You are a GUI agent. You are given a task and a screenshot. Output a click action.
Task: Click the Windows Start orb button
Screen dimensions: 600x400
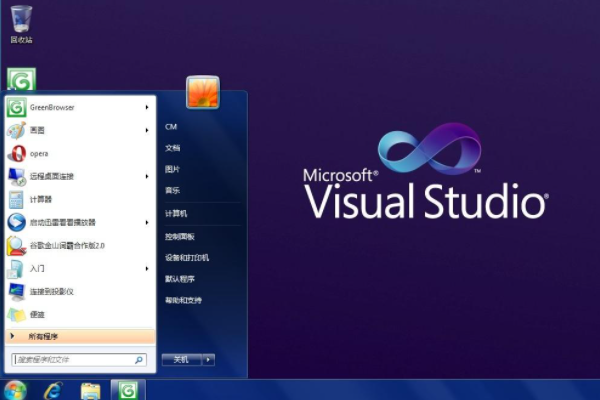(15, 390)
